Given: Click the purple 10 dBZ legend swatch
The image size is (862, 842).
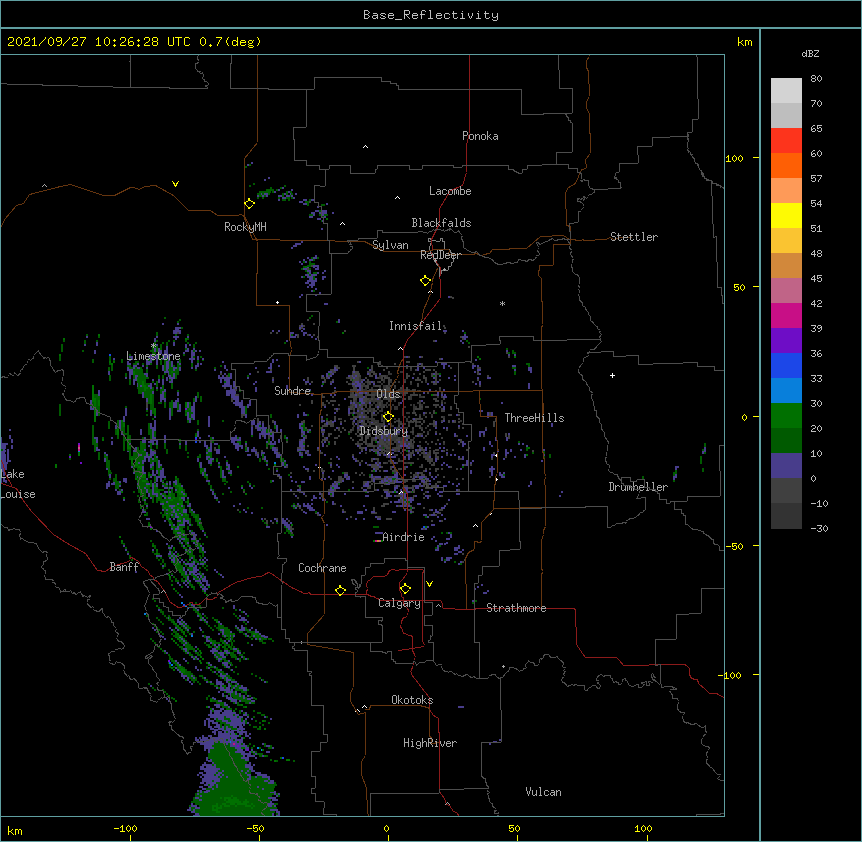Looking at the screenshot, I should 786,466.
